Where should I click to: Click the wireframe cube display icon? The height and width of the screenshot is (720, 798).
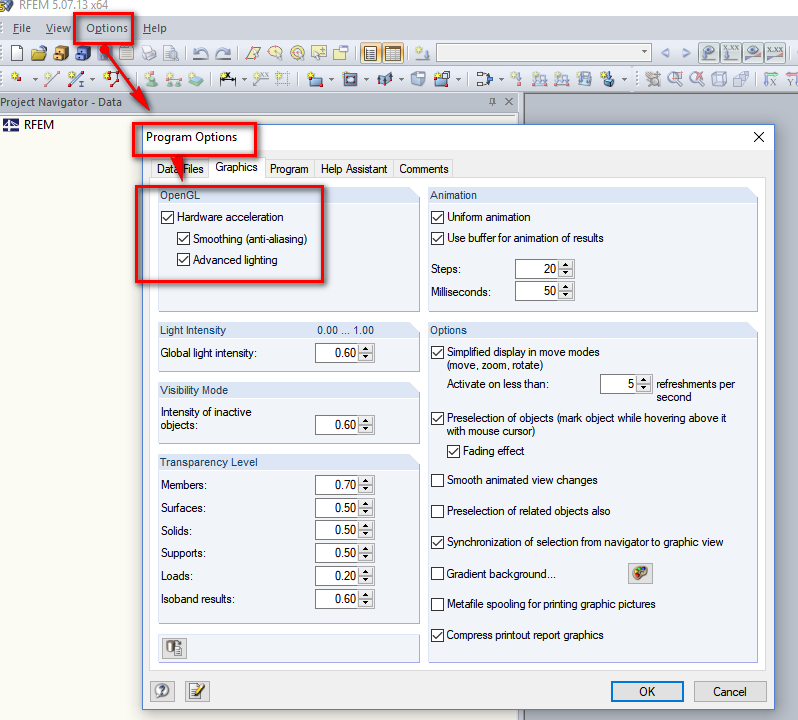pyautogui.click(x=719, y=79)
